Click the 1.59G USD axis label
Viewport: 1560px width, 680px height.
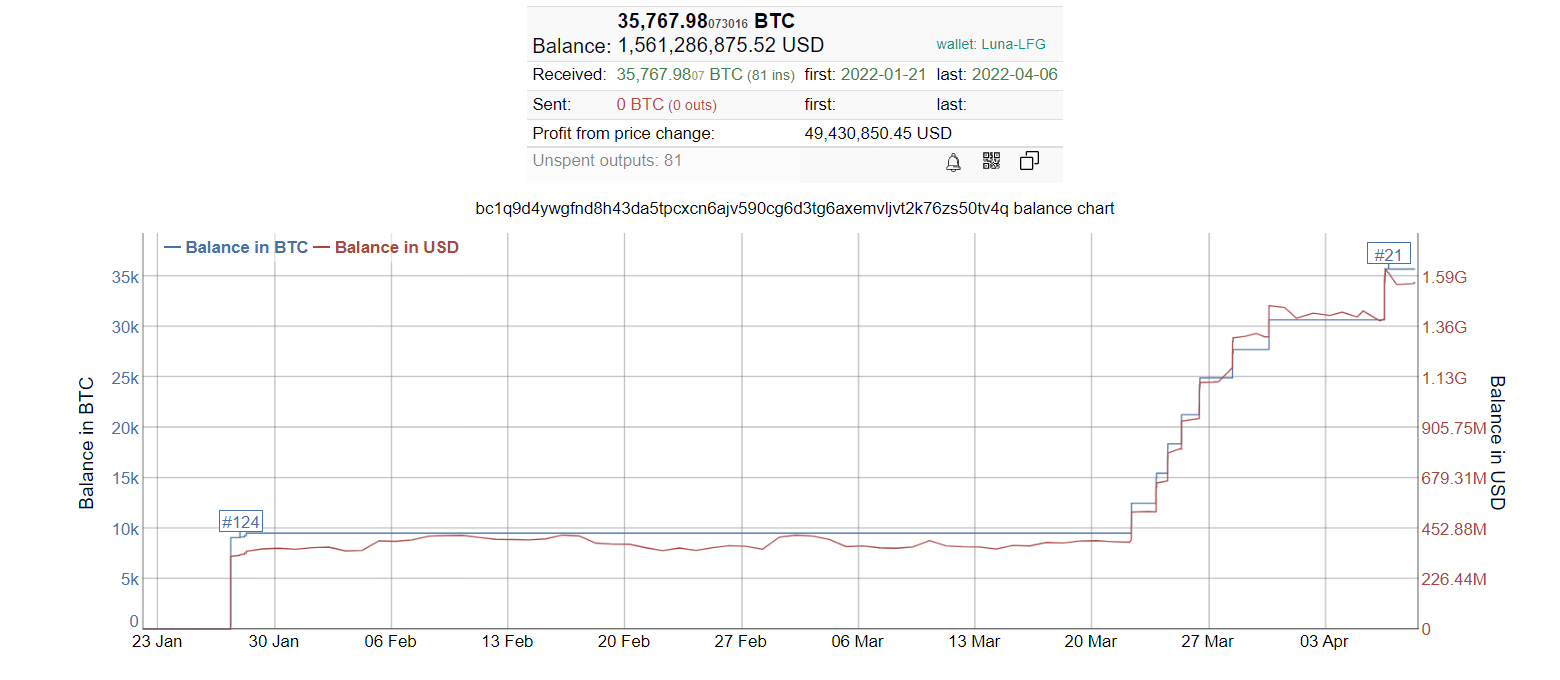pos(1444,277)
